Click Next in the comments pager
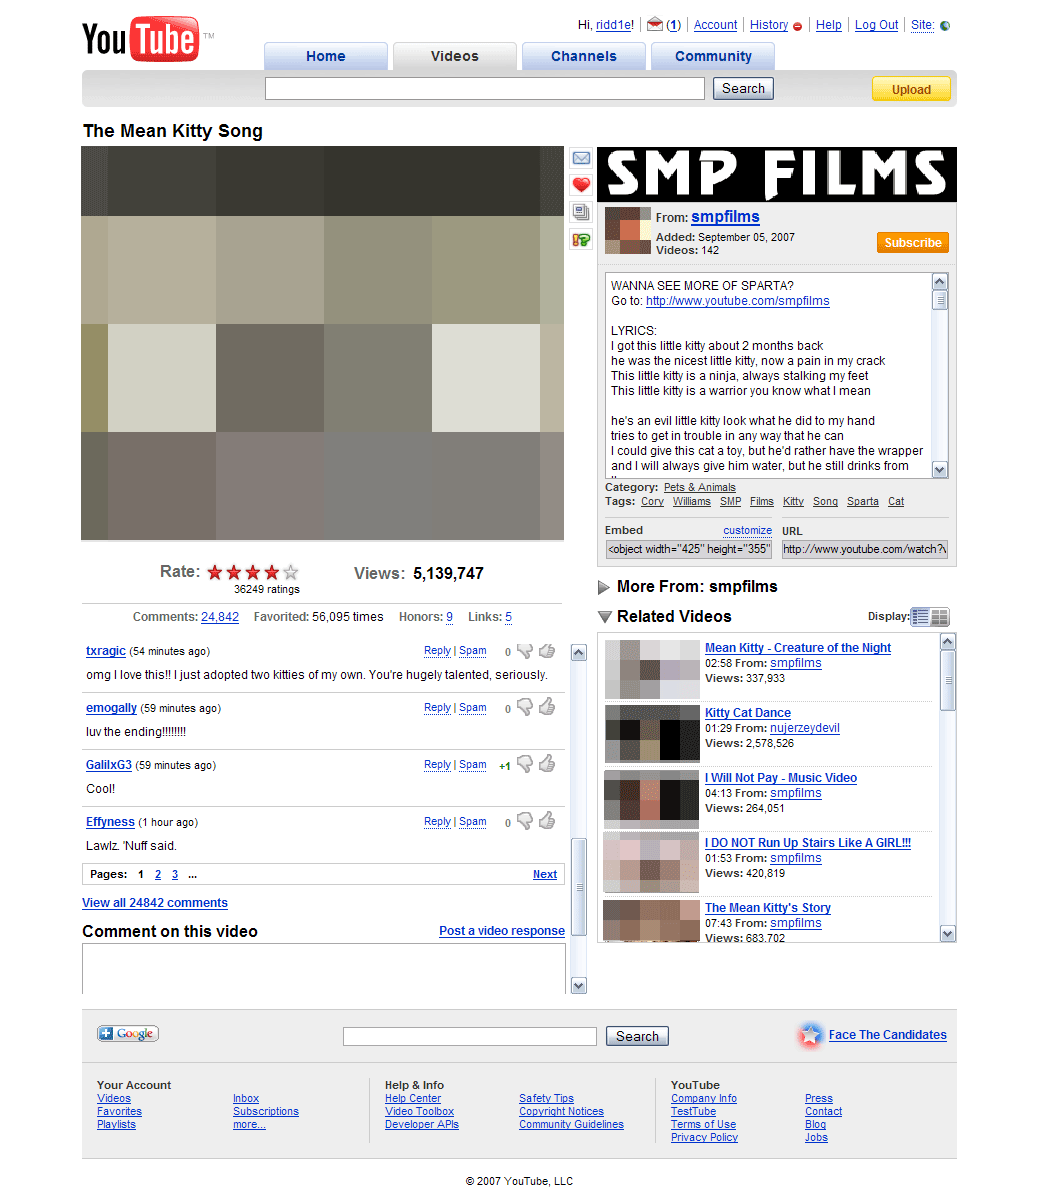 click(545, 874)
